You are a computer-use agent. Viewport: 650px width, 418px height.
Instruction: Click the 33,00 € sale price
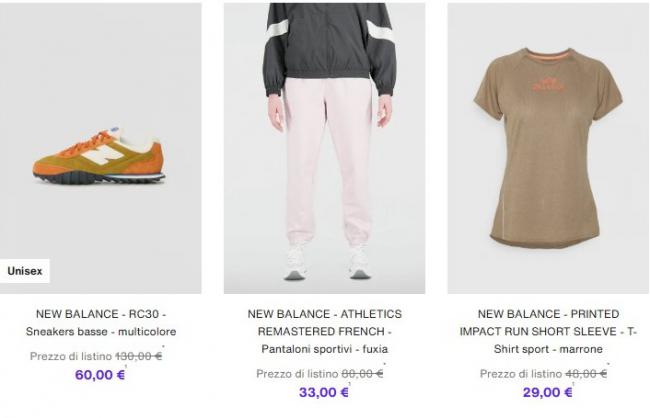pyautogui.click(x=324, y=393)
